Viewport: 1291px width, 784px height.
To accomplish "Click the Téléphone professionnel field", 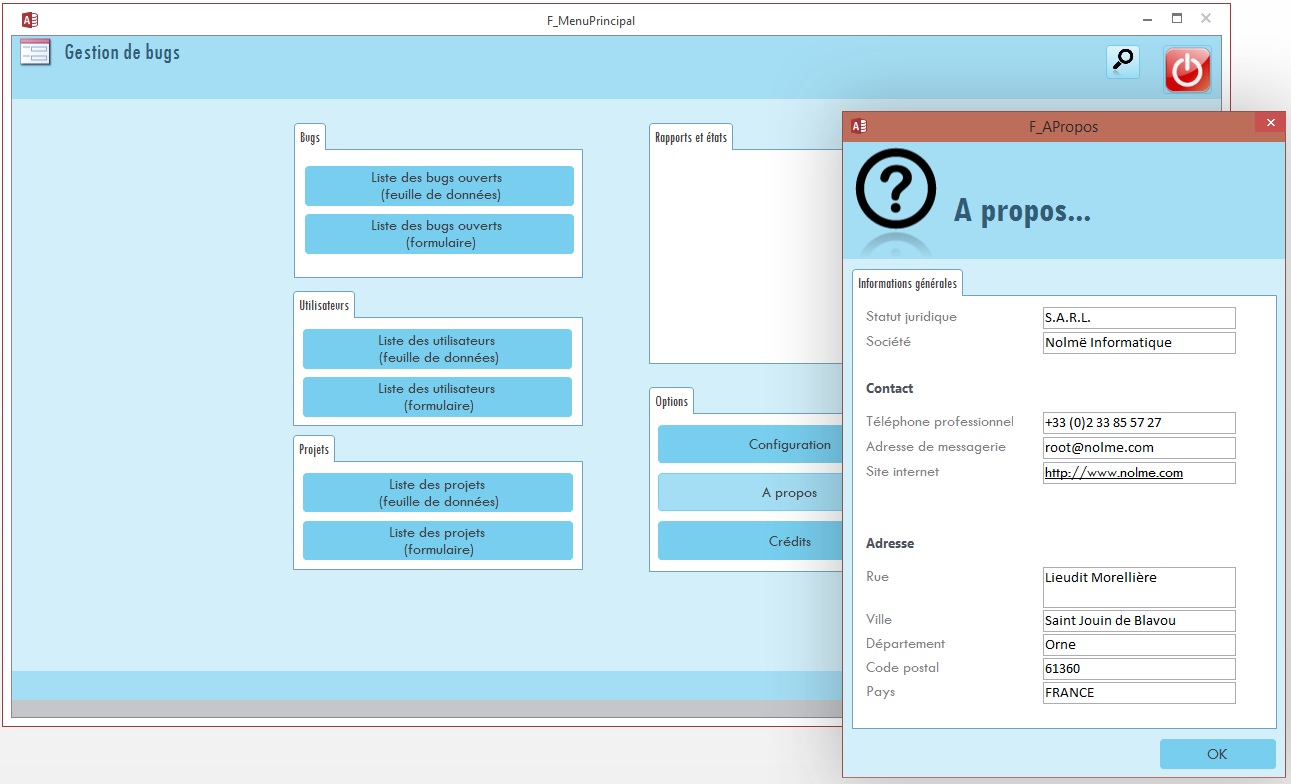I will (x=1139, y=423).
